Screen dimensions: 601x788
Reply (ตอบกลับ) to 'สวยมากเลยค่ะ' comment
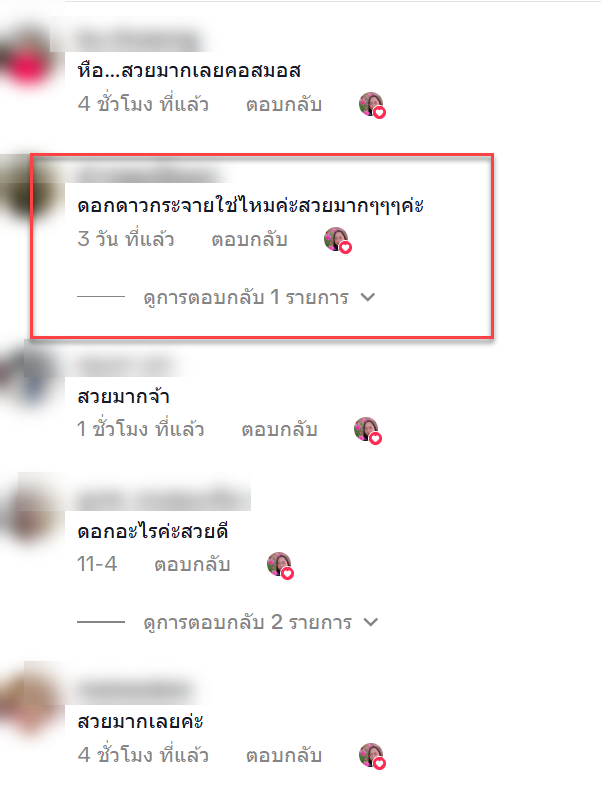pos(284,755)
